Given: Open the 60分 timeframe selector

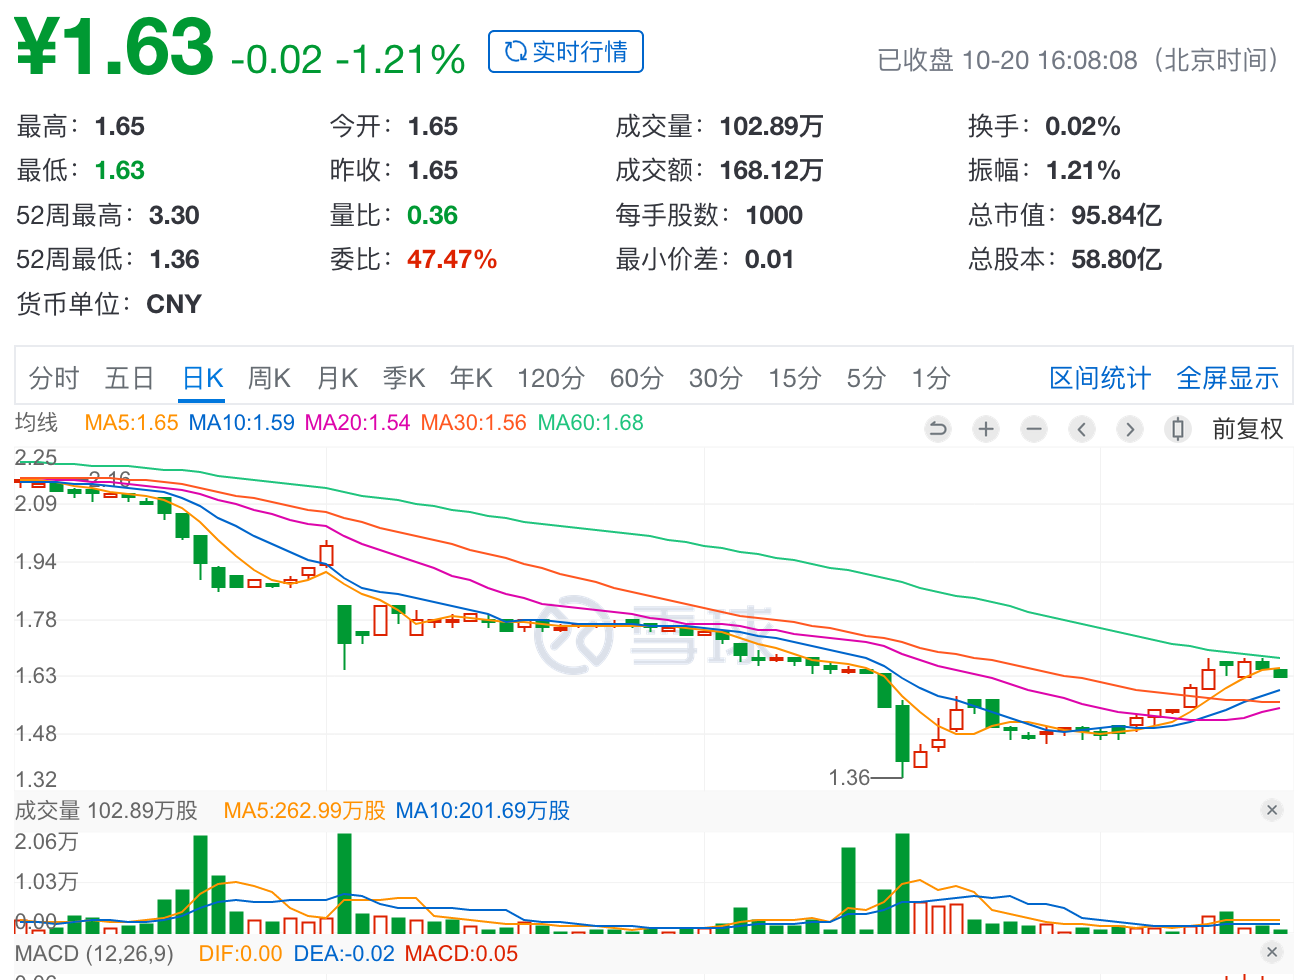Looking at the screenshot, I should pyautogui.click(x=636, y=378).
